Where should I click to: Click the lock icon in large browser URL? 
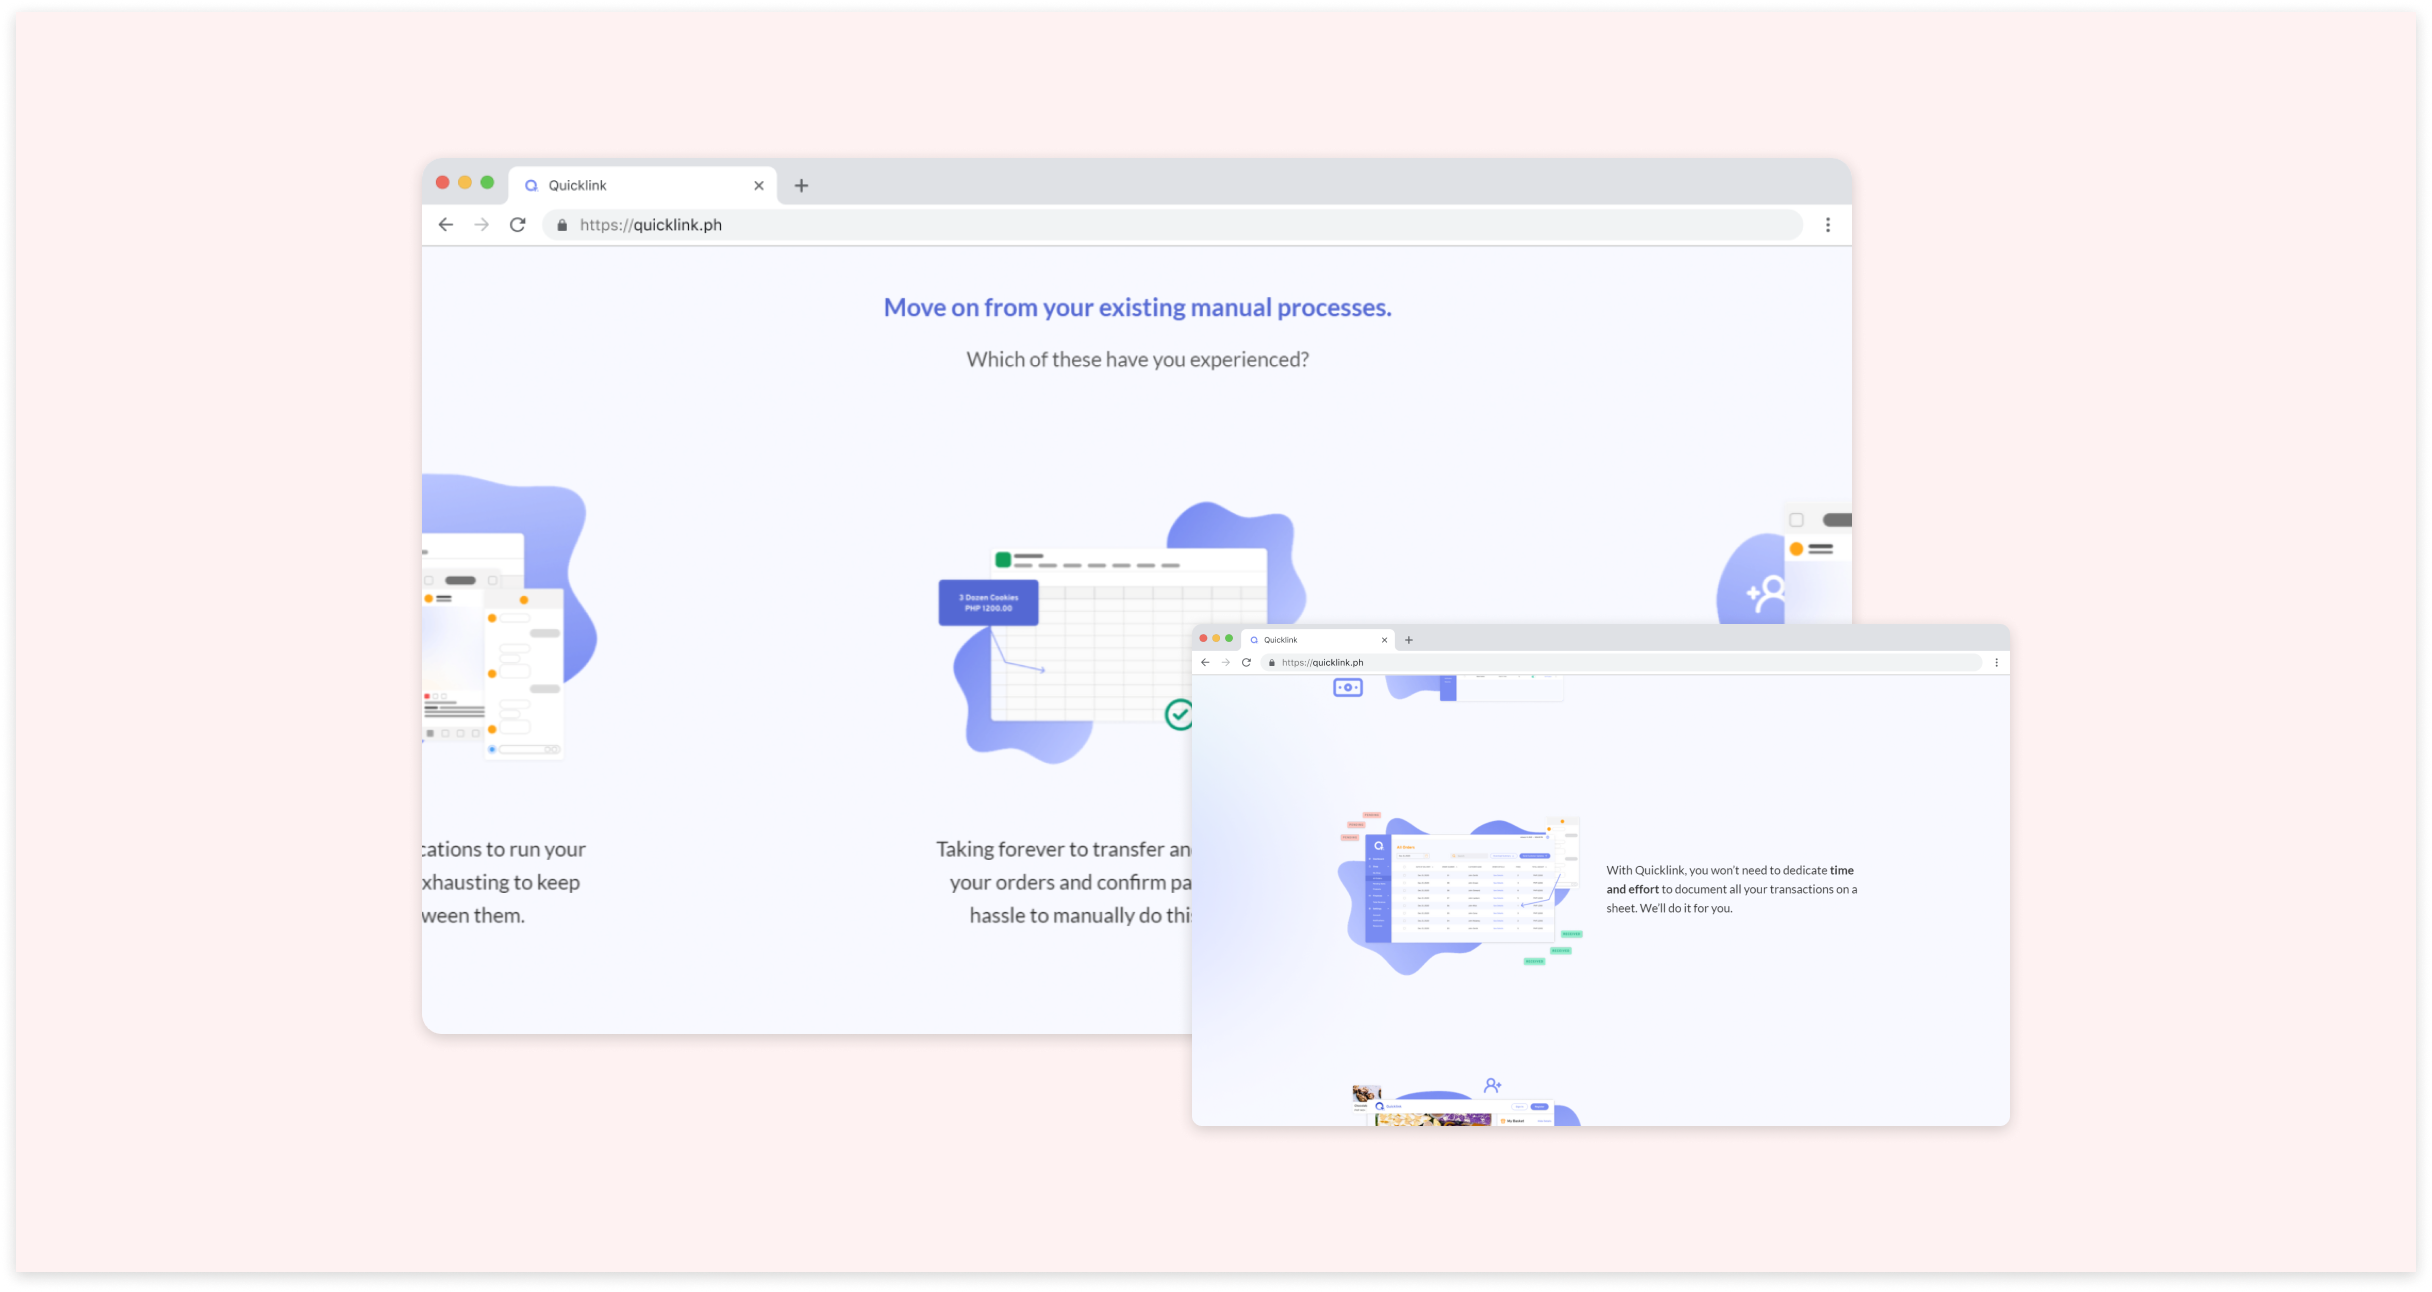pos(562,225)
